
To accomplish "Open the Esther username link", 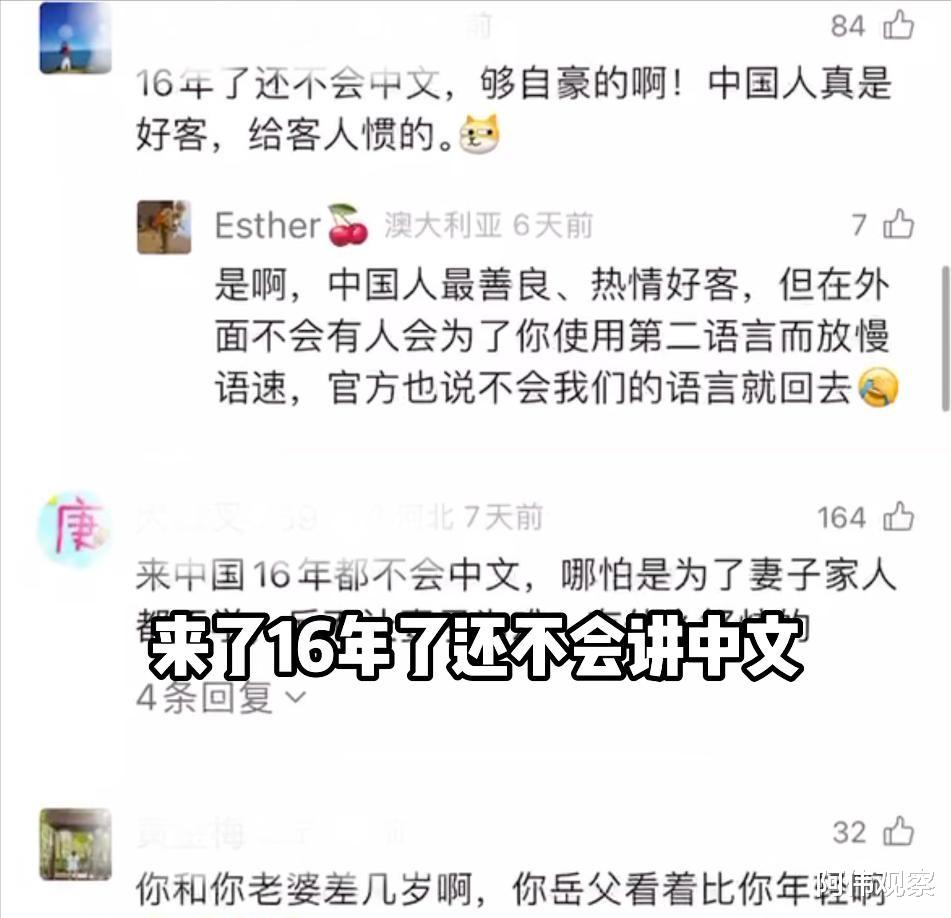I will (x=267, y=226).
